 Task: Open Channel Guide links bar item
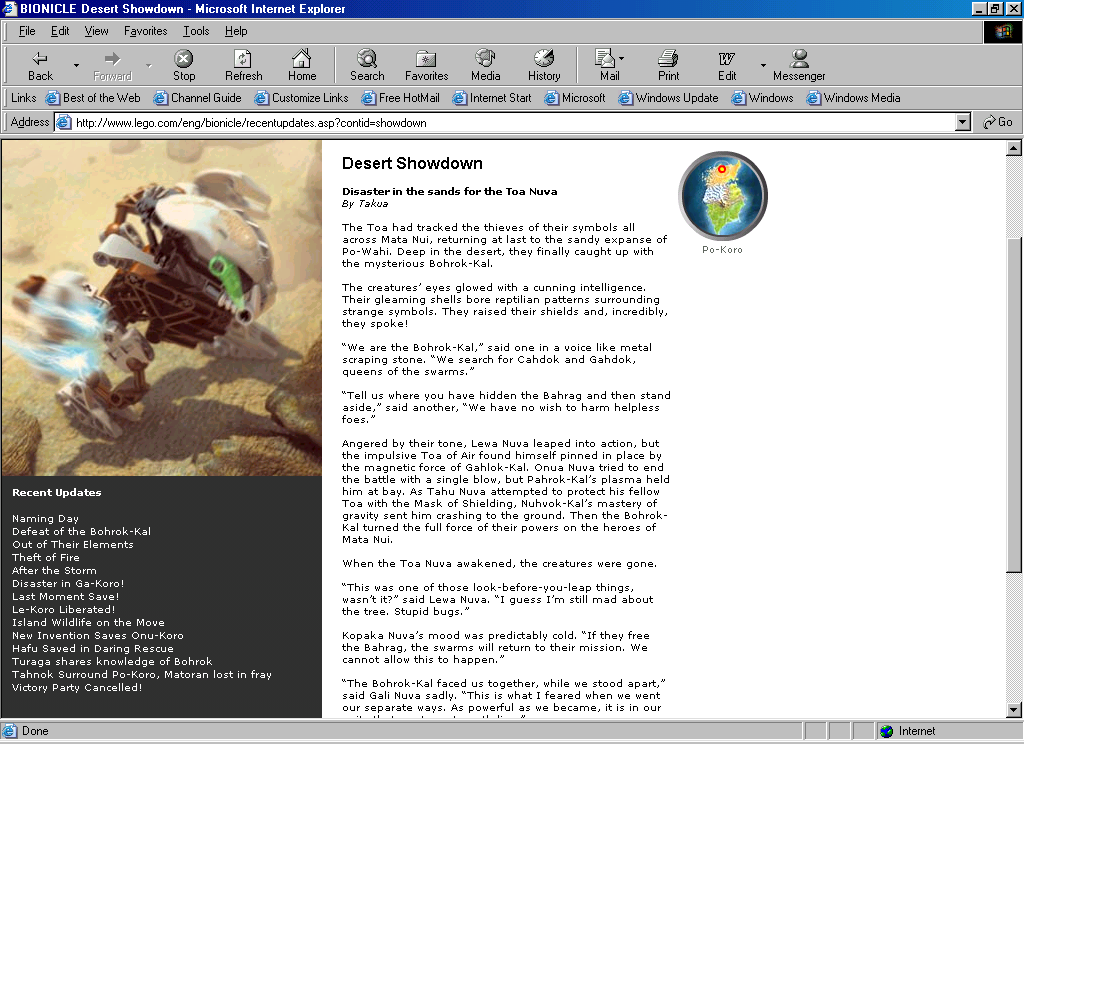198,98
